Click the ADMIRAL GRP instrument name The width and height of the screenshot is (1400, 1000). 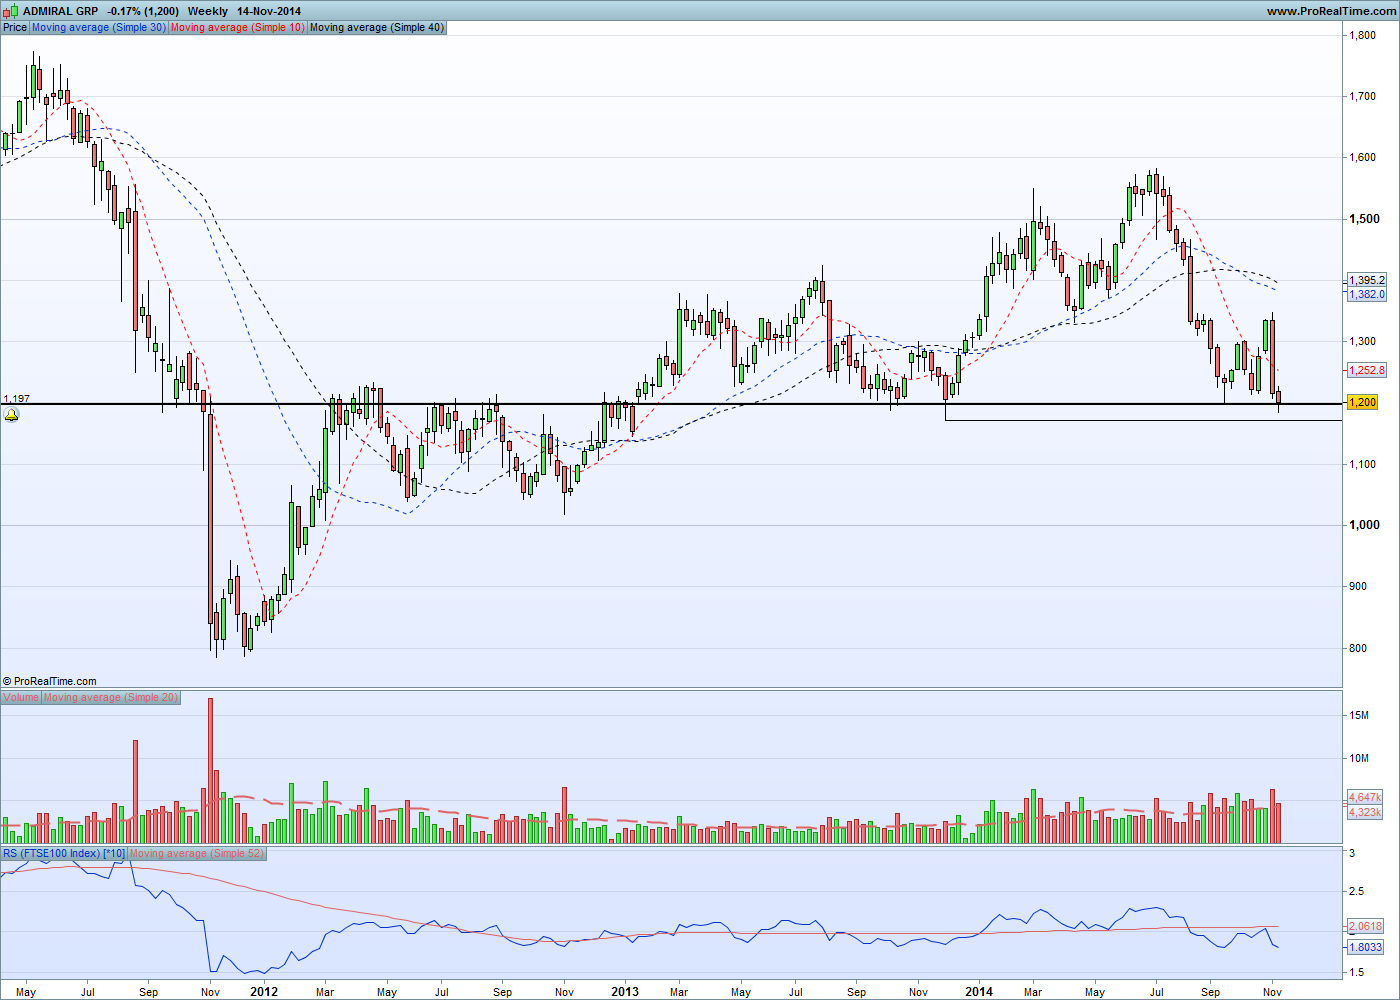tap(60, 11)
